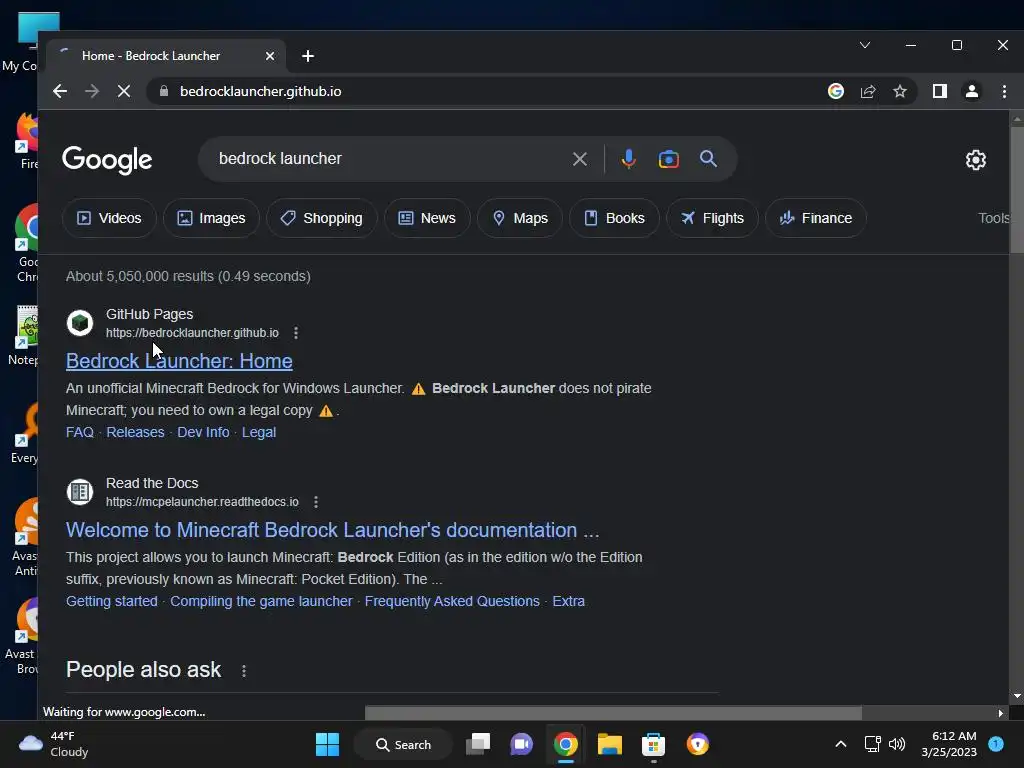The height and width of the screenshot is (768, 1024).
Task: Switch to Flights results
Action: (x=712, y=218)
